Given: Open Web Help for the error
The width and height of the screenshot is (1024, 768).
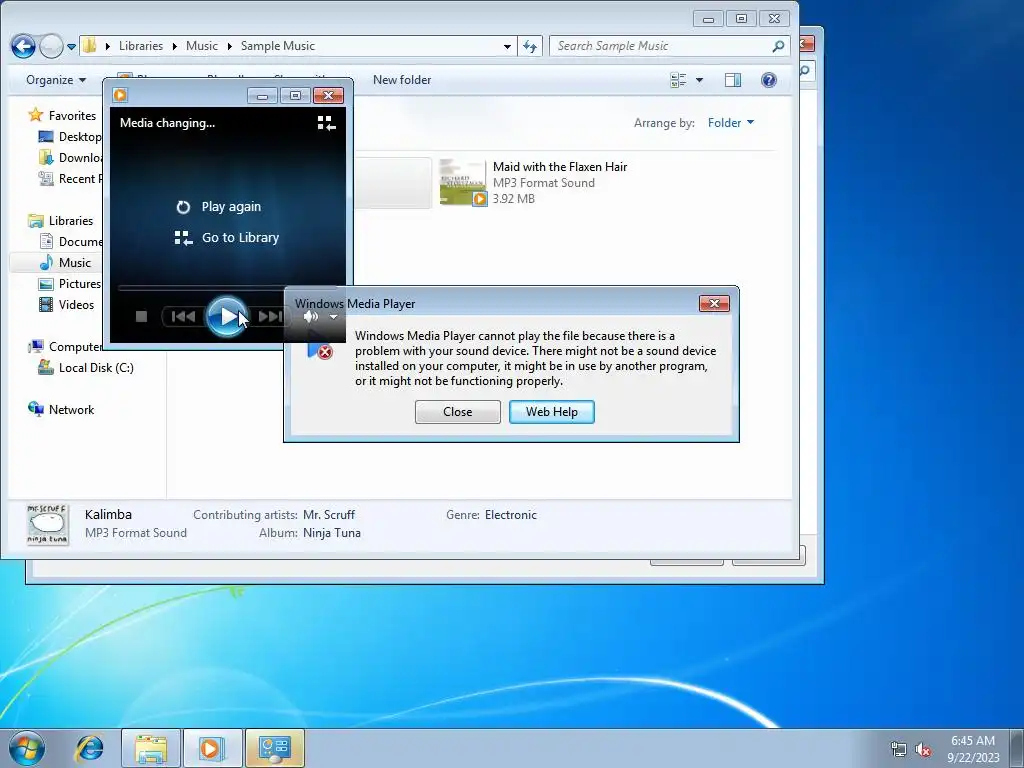Looking at the screenshot, I should click(x=552, y=412).
